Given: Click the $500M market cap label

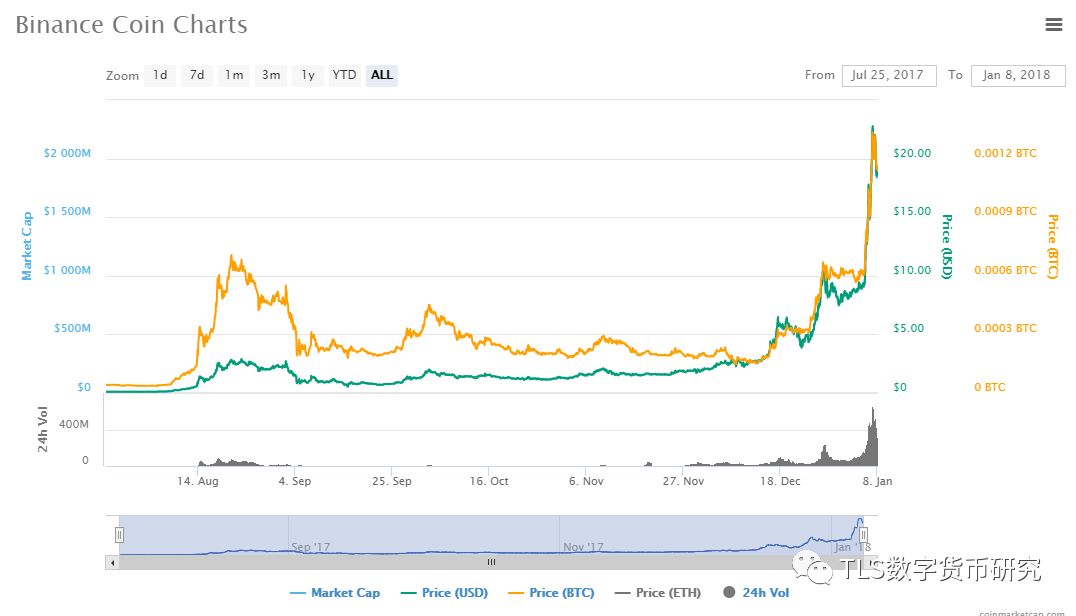Looking at the screenshot, I should point(72,329).
